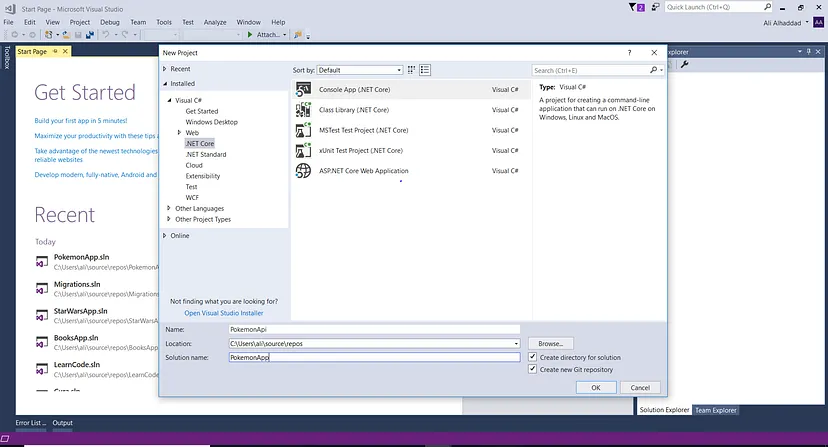Open Solution Explorer window position dropdown
This screenshot has height=447, width=828.
pos(799,52)
